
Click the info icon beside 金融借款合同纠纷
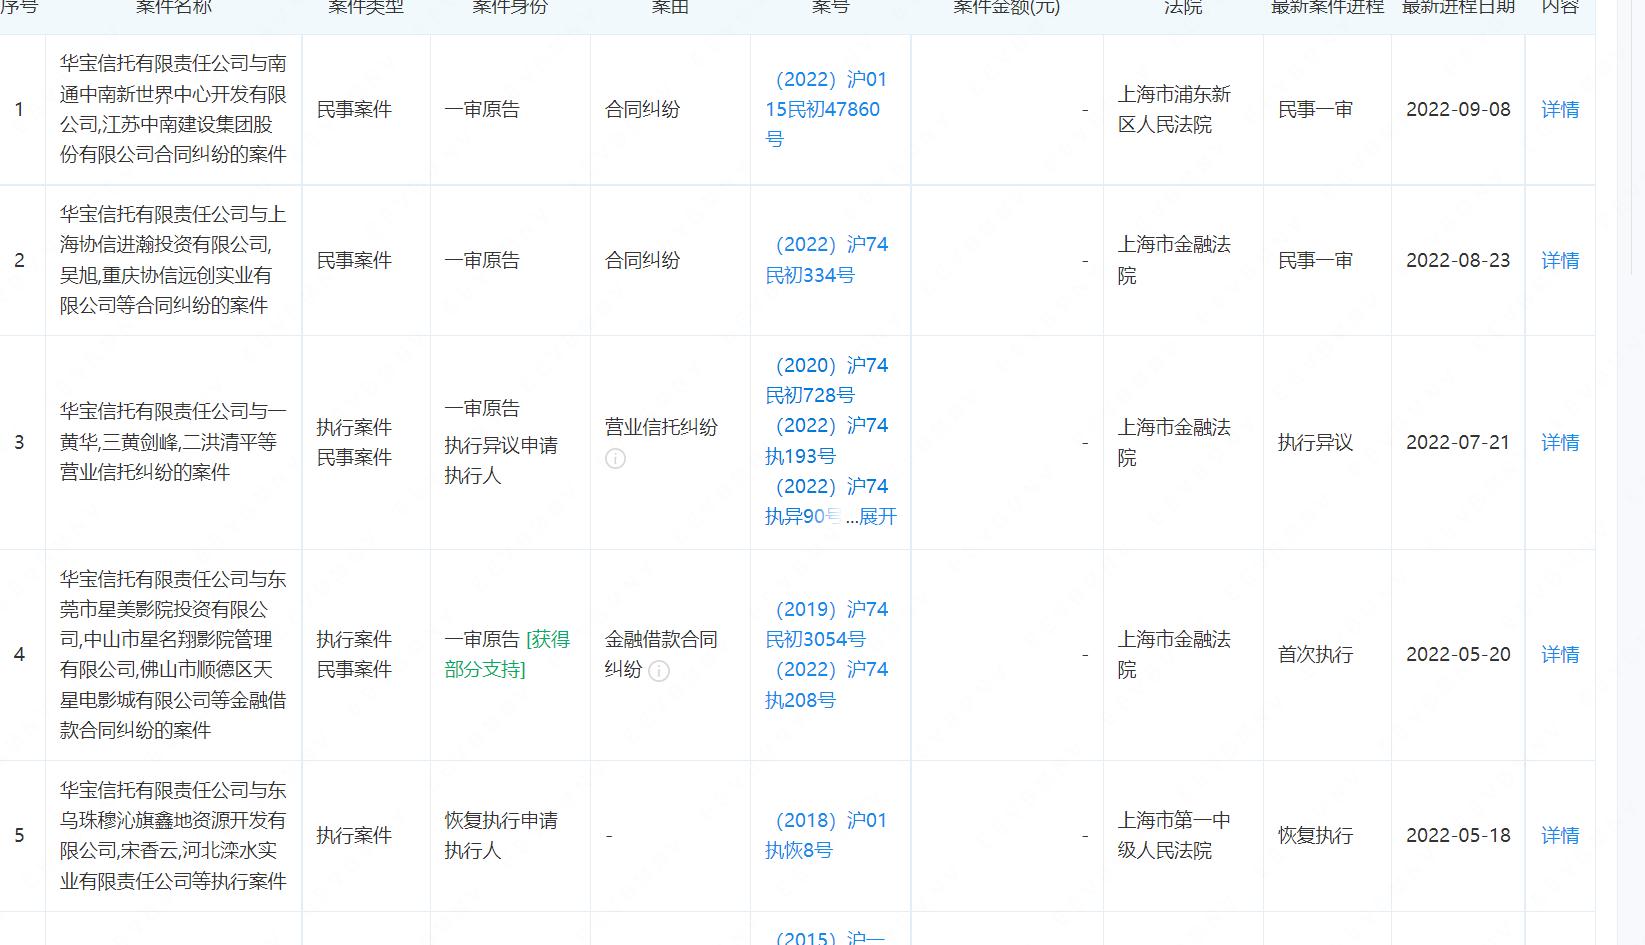click(660, 672)
